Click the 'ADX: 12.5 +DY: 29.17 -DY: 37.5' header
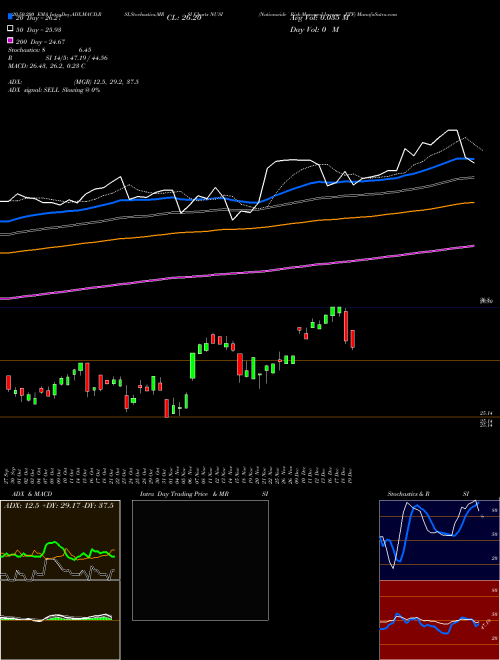 tap(59, 506)
